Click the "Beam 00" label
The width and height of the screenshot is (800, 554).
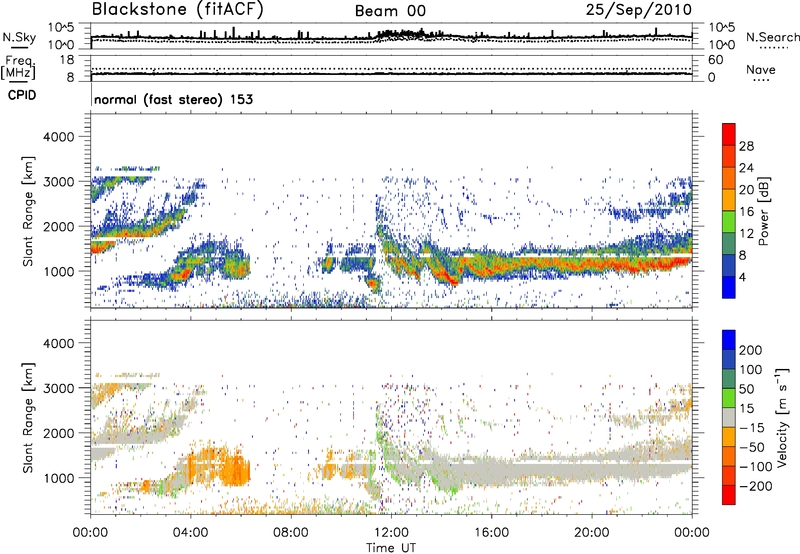390,11
